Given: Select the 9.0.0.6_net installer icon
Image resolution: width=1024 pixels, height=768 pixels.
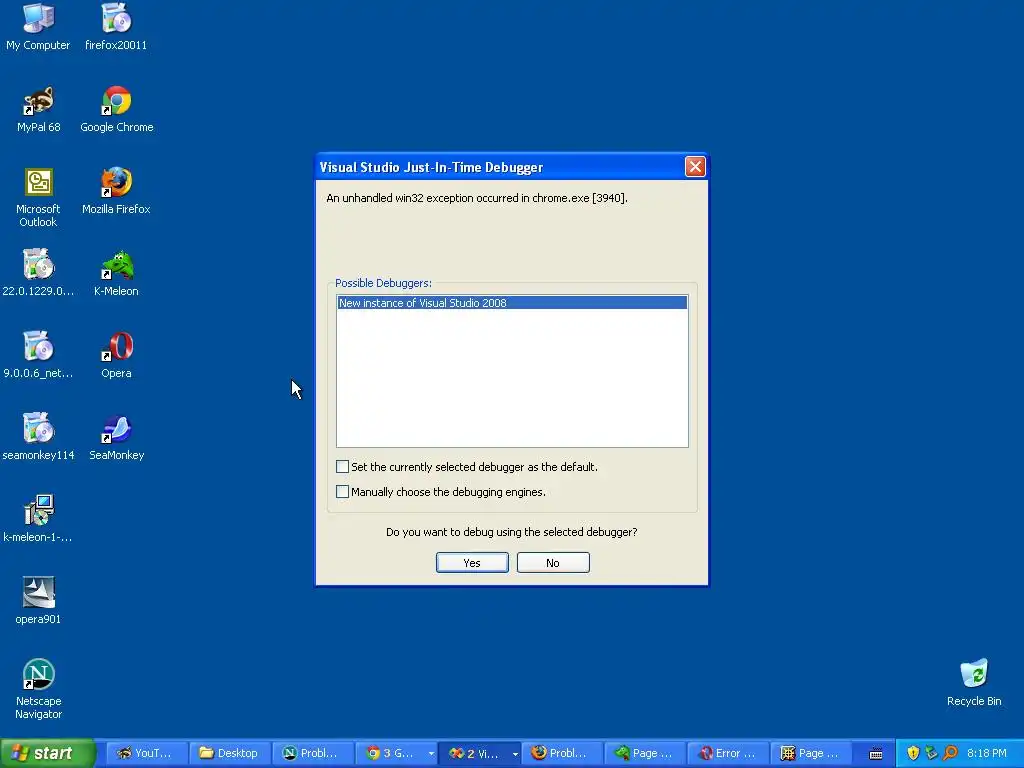Looking at the screenshot, I should tap(38, 355).
